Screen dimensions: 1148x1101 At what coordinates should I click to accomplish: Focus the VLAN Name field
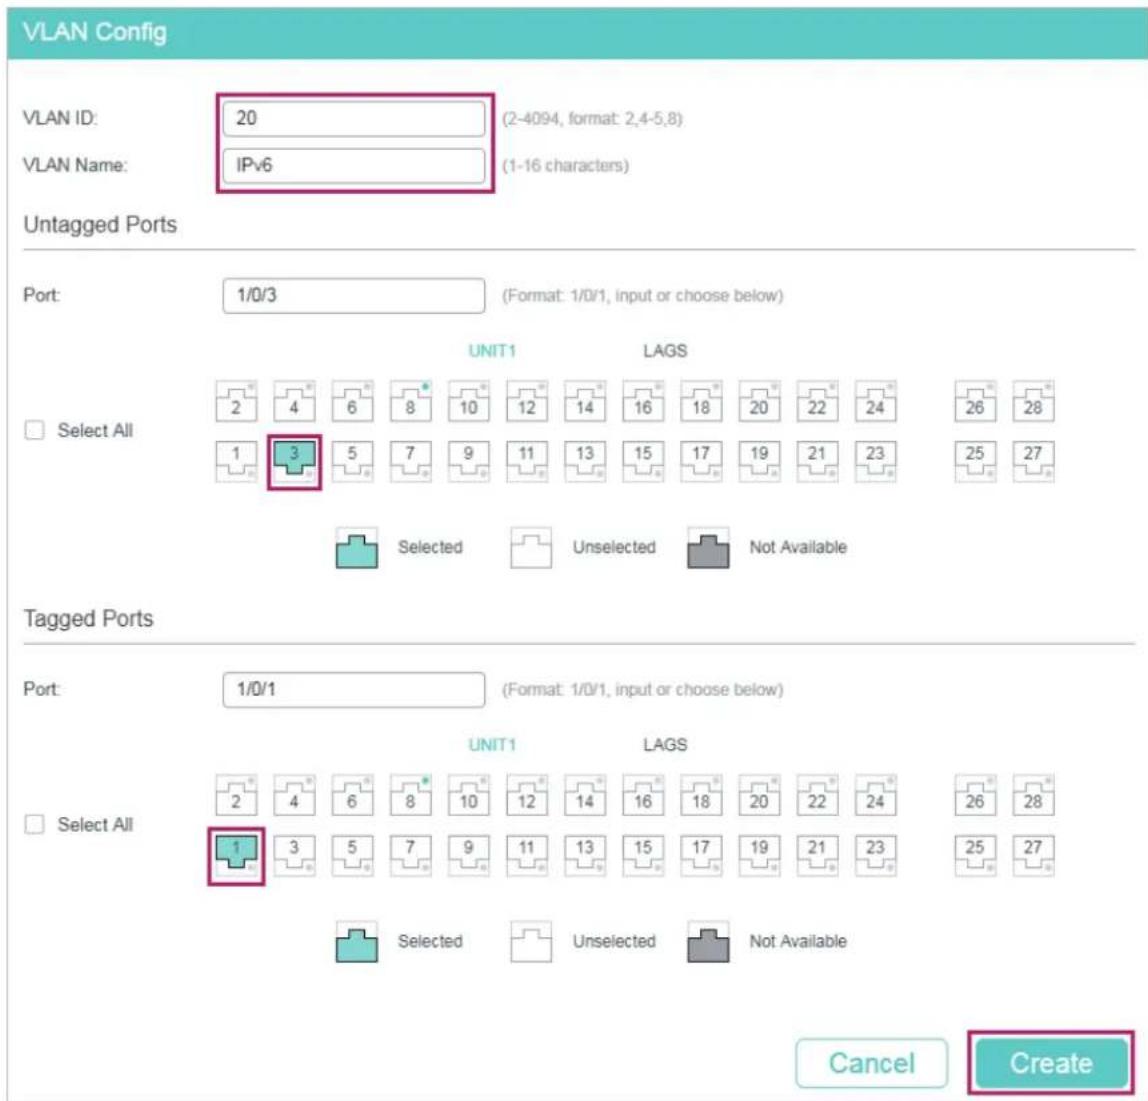[x=354, y=165]
